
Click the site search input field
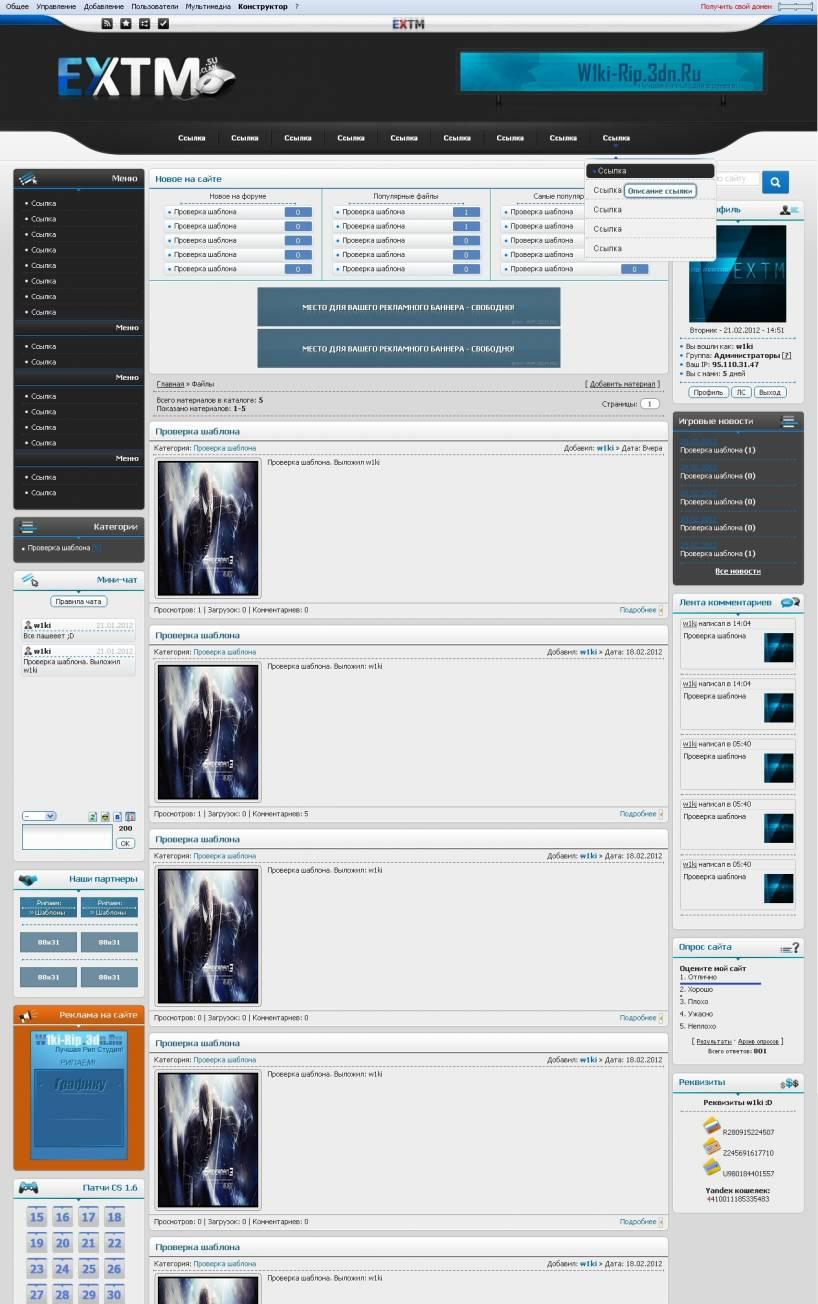pyautogui.click(x=737, y=179)
